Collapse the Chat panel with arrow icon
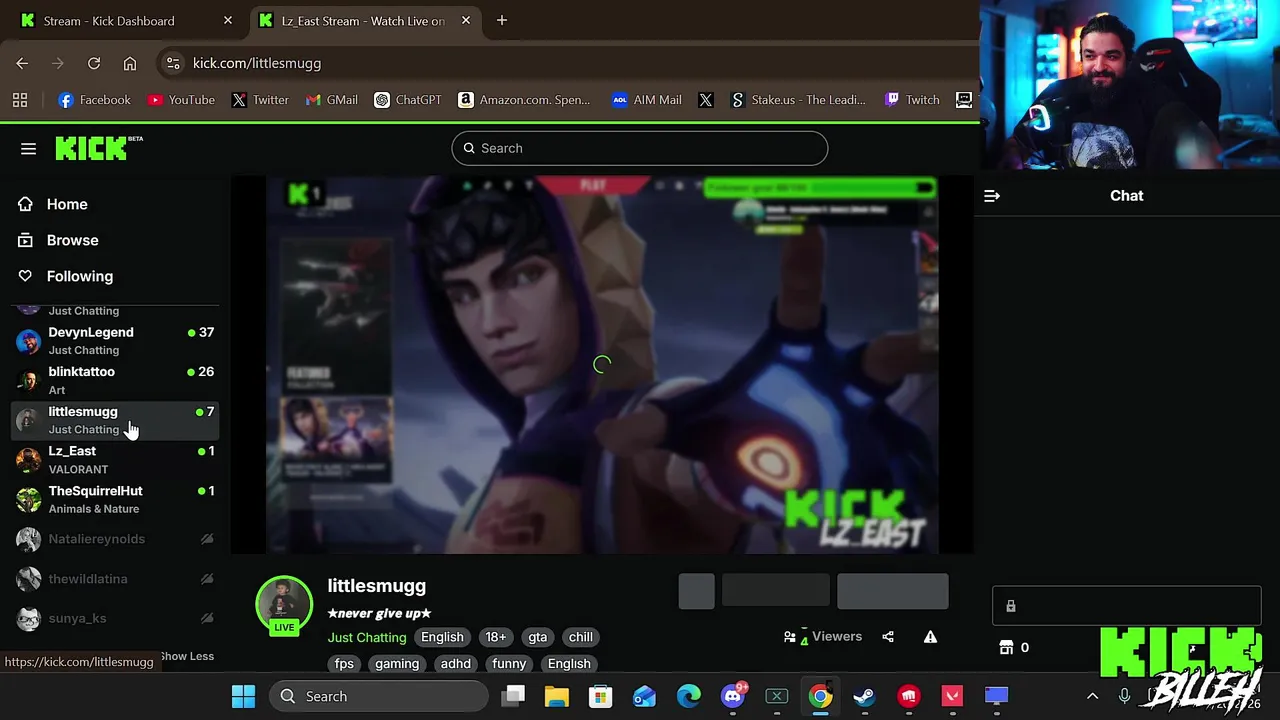The image size is (1280, 720). (992, 196)
